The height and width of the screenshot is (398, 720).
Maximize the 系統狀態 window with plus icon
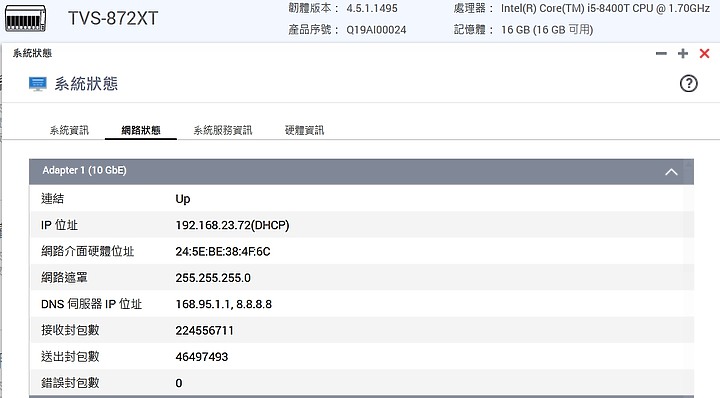[683, 54]
